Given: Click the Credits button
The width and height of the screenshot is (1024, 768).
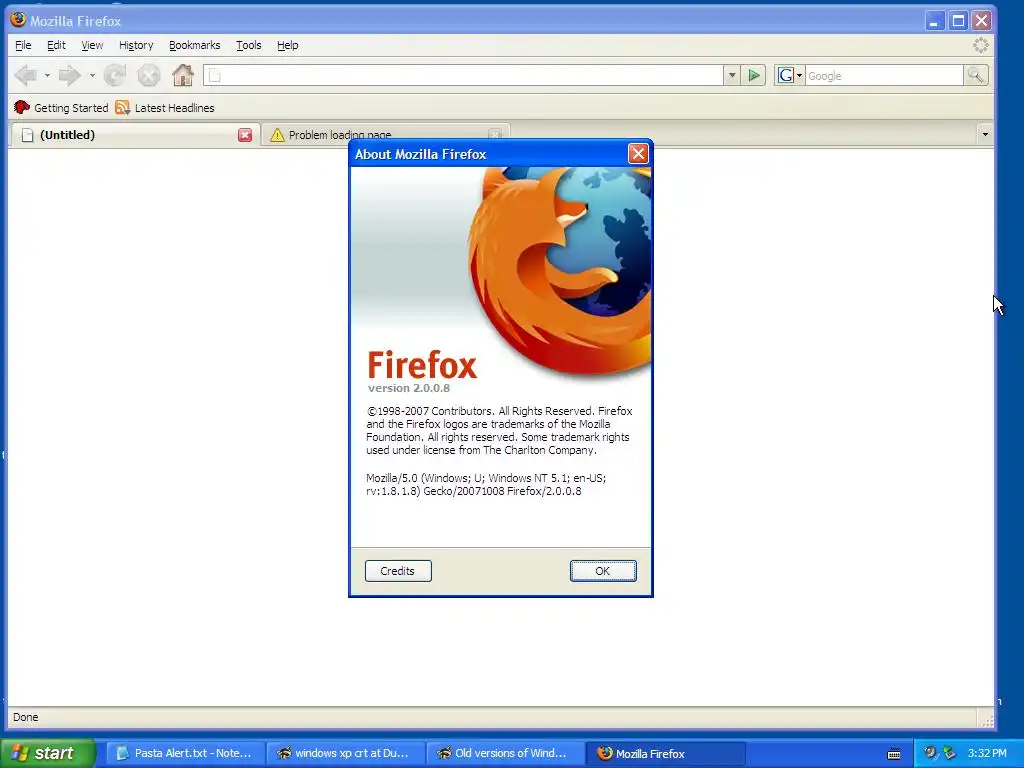Looking at the screenshot, I should click(x=398, y=571).
